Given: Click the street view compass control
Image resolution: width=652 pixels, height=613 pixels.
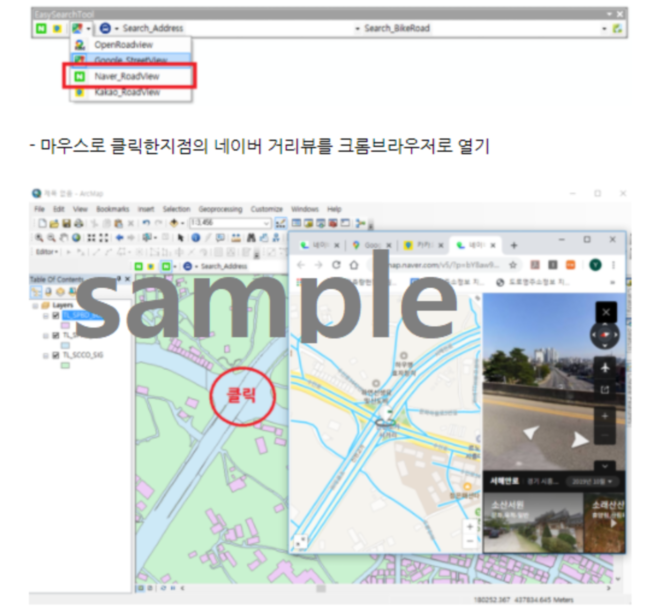Looking at the screenshot, I should [605, 335].
